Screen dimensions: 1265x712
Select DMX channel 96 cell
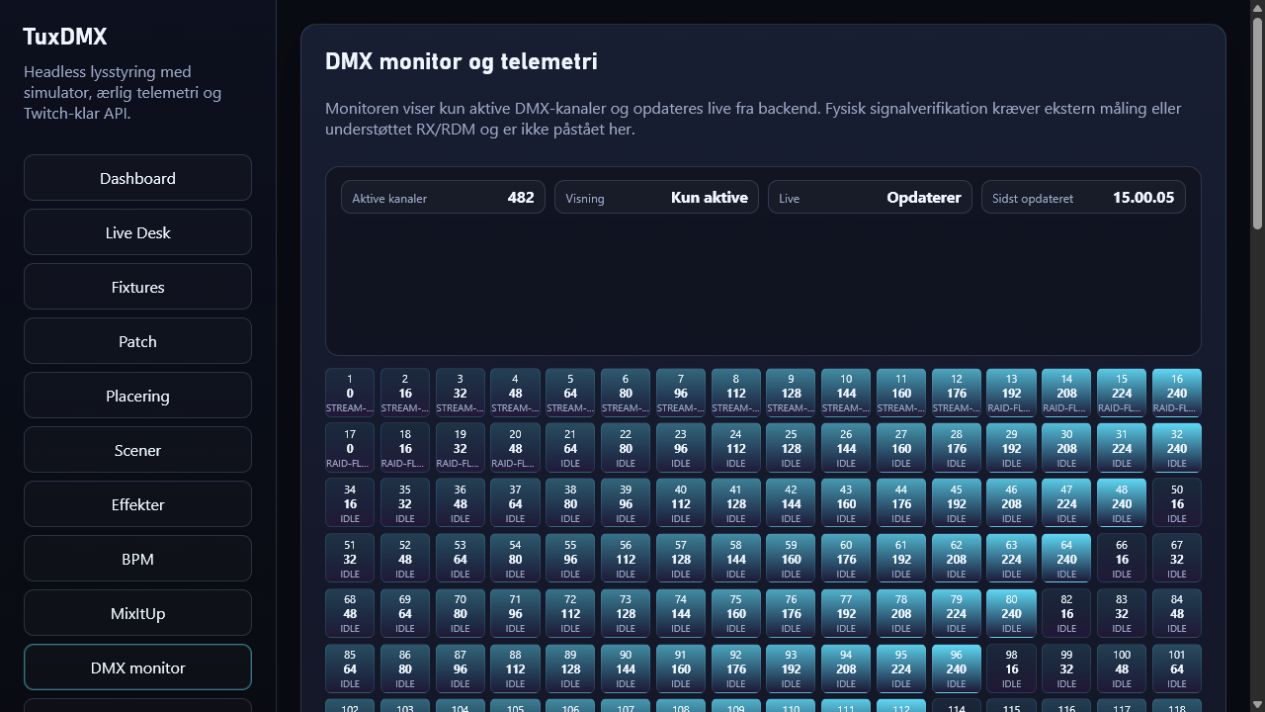coord(957,668)
